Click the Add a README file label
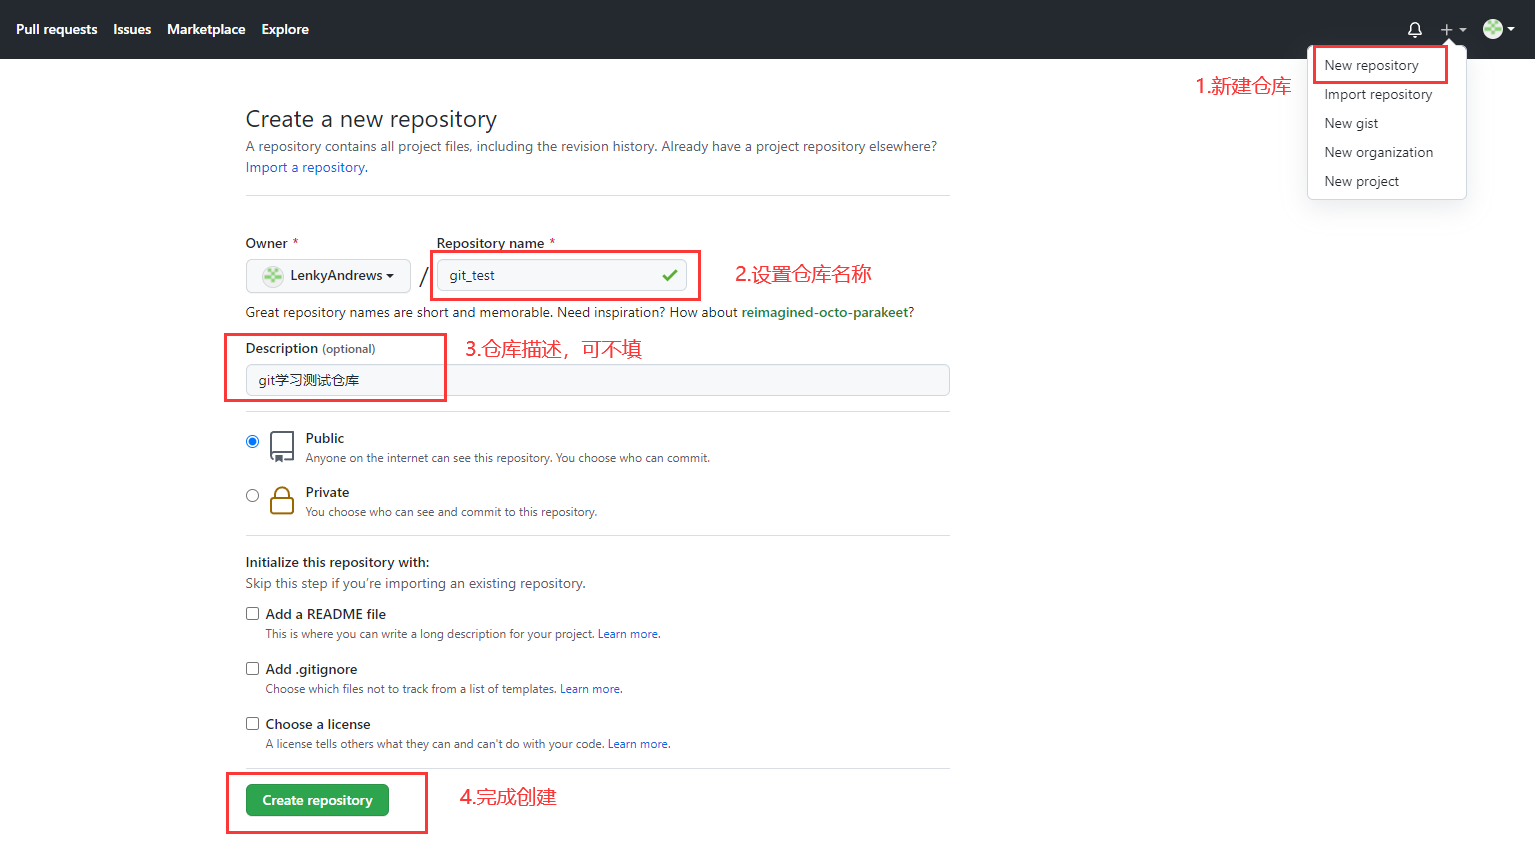 [325, 614]
